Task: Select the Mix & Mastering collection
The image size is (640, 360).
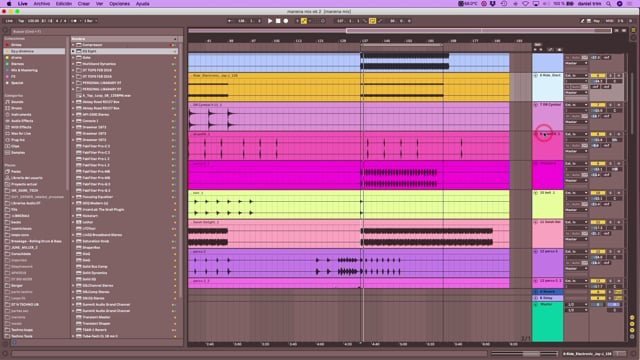Action: click(34, 70)
